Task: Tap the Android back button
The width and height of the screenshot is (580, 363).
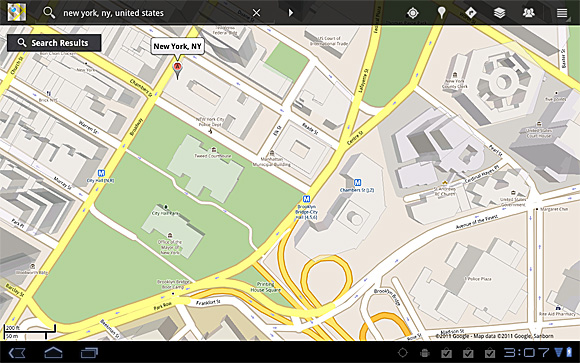Action: (17, 353)
